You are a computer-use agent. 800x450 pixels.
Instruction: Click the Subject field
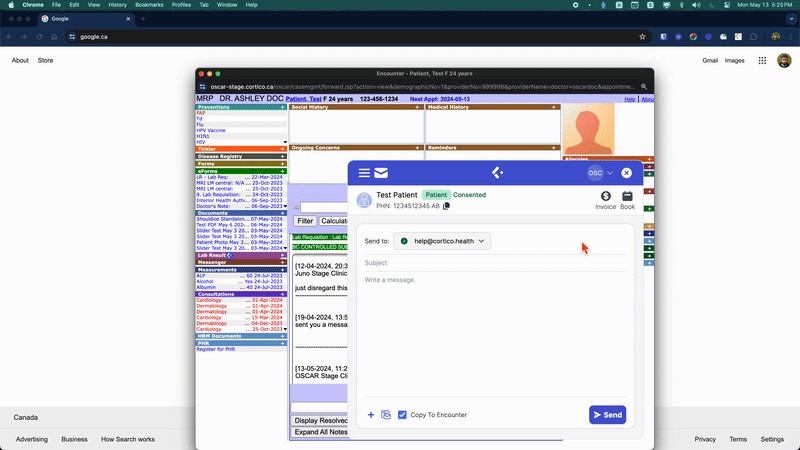(x=495, y=263)
